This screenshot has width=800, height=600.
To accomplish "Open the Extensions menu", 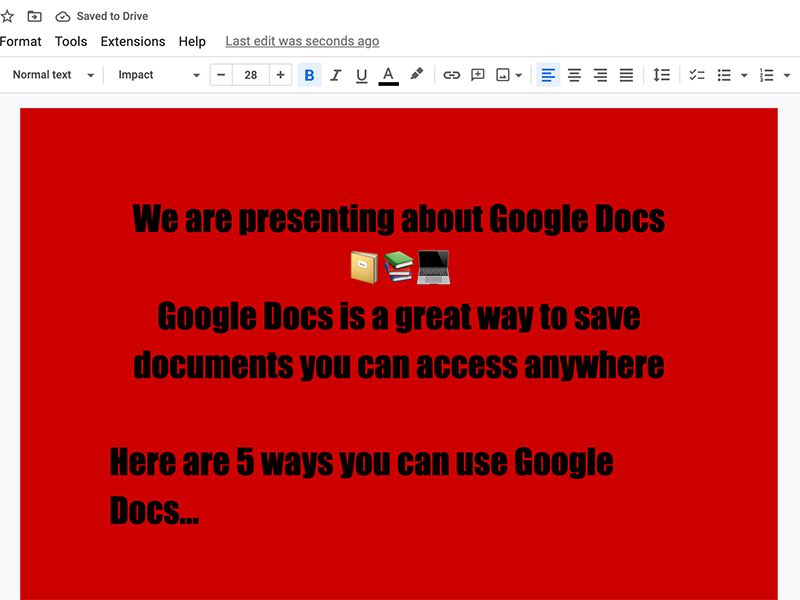I will pos(133,41).
